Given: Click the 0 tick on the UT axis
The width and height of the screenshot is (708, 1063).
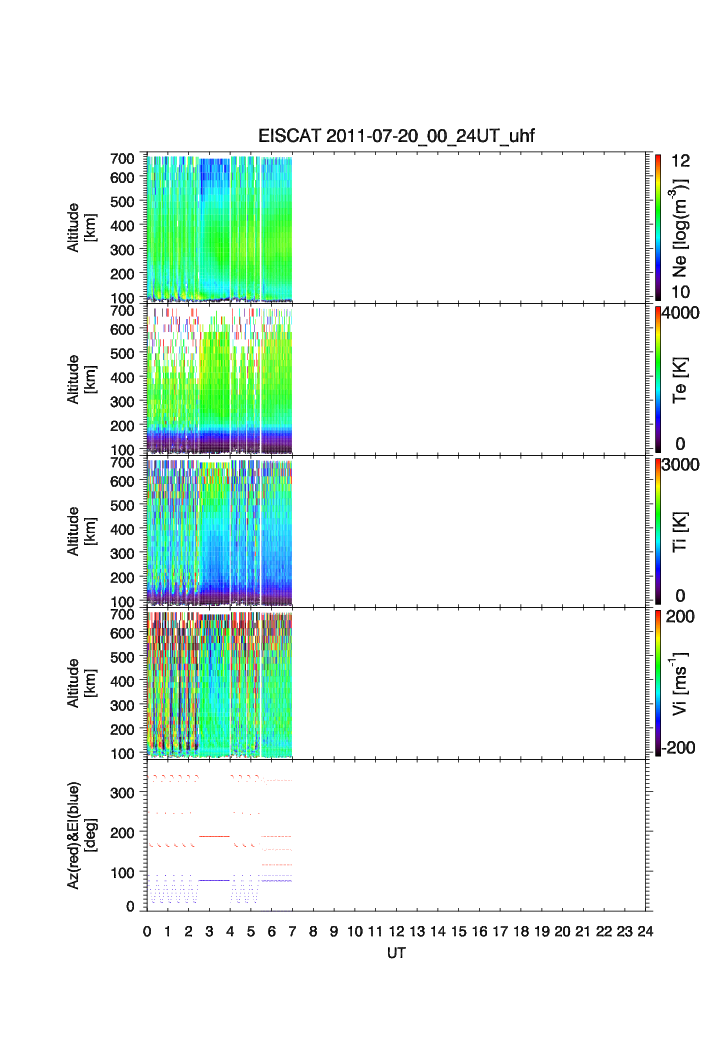Looking at the screenshot, I should coord(147,931).
